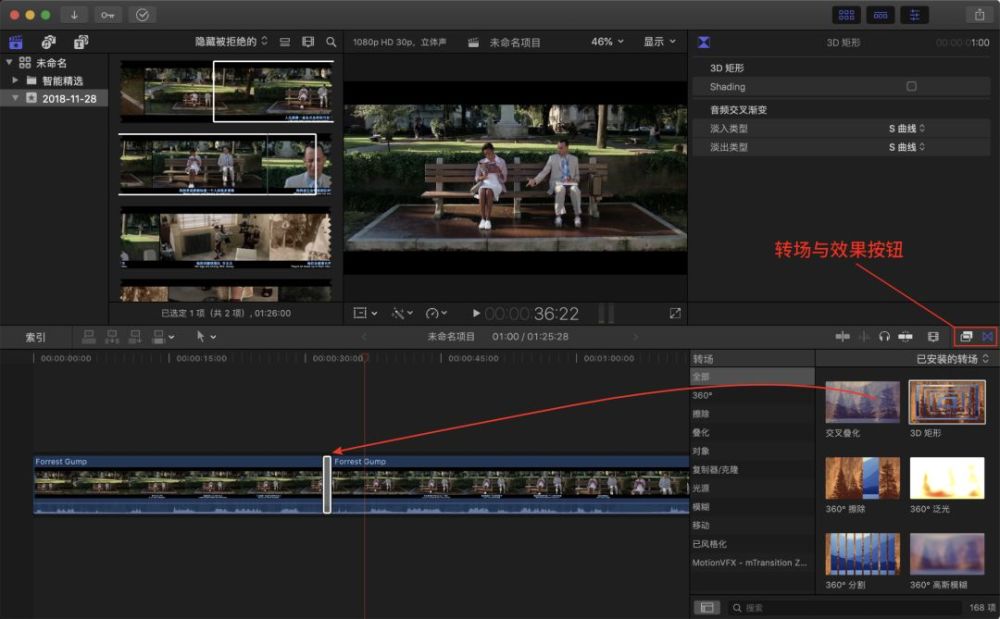
Task: Select the 360° 泛光 transition thumbnail
Action: (946, 478)
